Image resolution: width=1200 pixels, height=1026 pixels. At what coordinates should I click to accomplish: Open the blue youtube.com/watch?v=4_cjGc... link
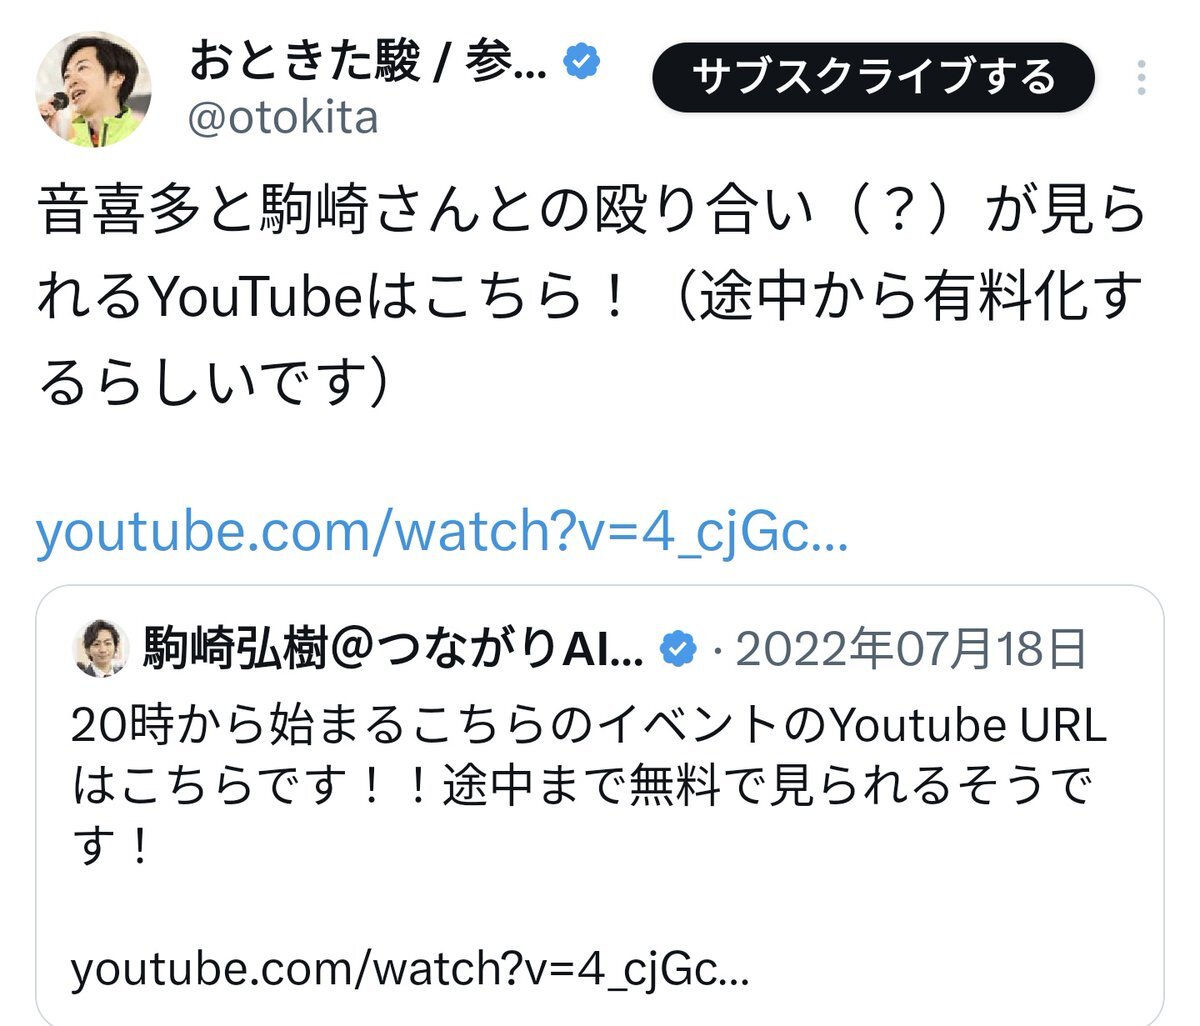click(442, 532)
